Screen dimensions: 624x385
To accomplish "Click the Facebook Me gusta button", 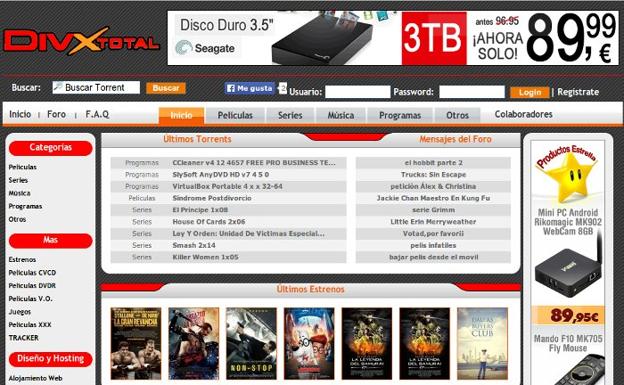I will [x=250, y=88].
